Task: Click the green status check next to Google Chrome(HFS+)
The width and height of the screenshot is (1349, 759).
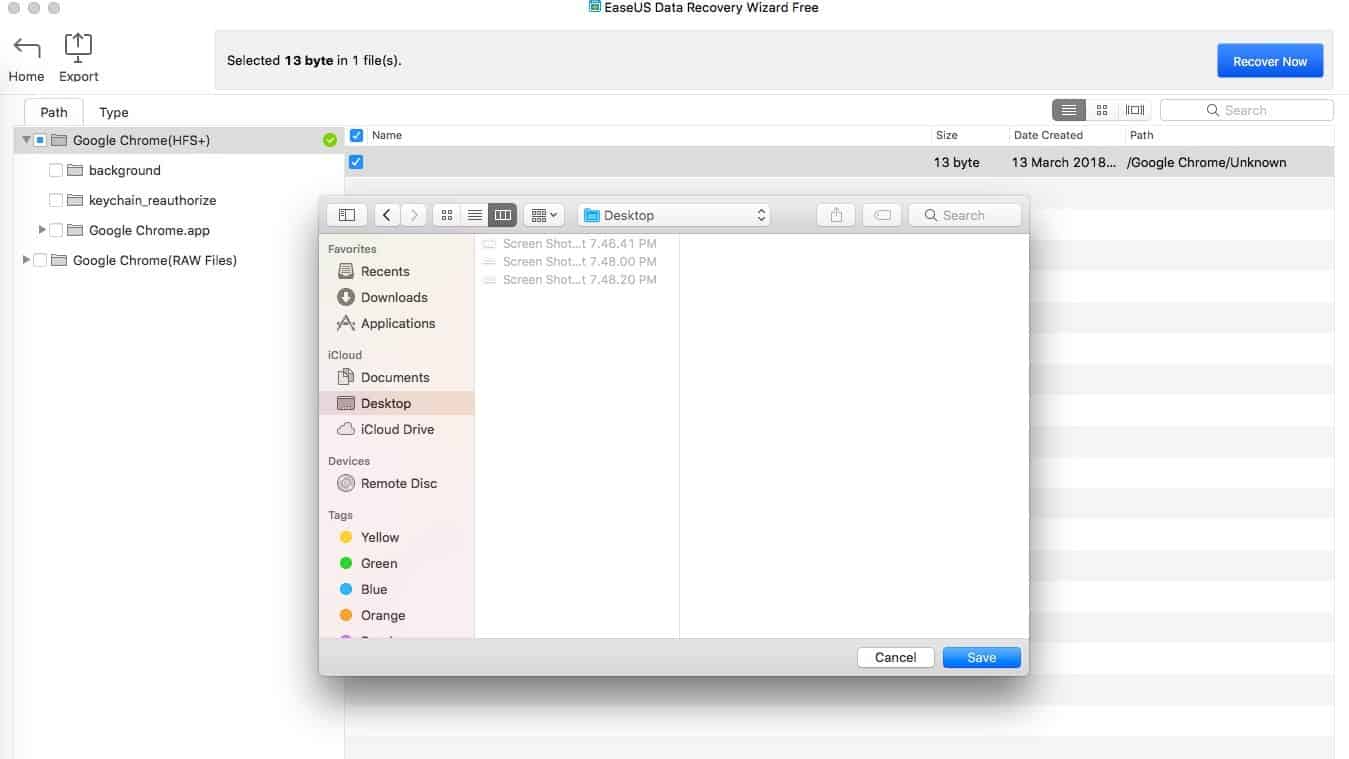Action: (330, 141)
